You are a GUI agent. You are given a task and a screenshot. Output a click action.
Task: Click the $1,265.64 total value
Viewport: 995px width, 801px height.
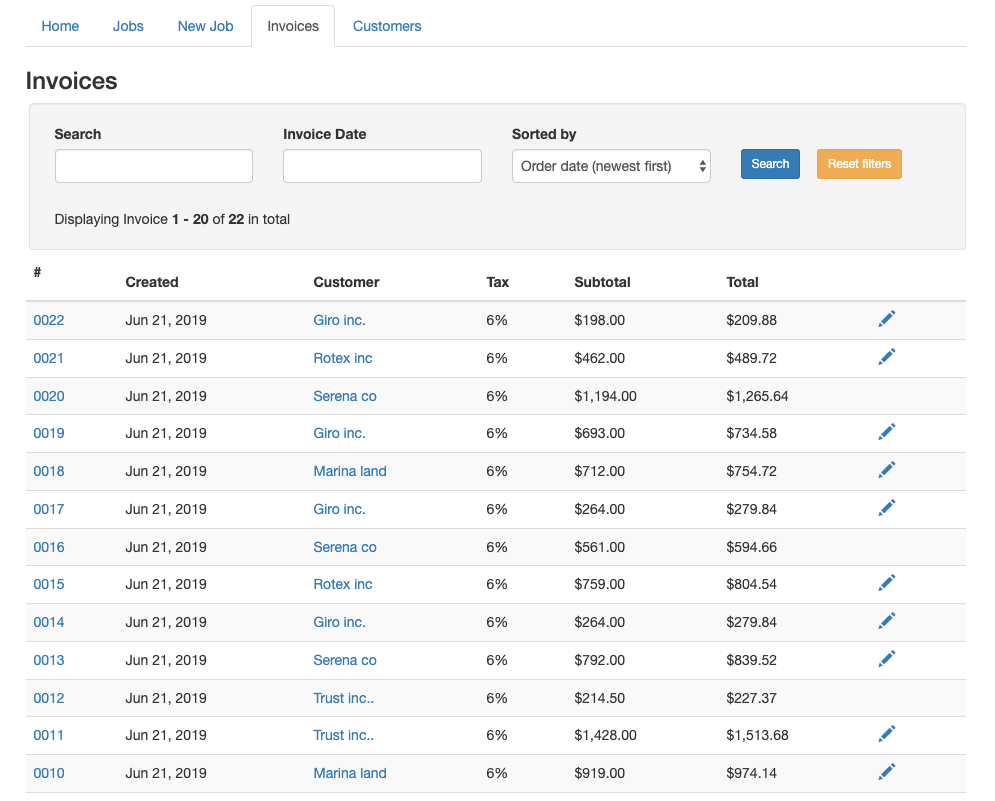757,396
